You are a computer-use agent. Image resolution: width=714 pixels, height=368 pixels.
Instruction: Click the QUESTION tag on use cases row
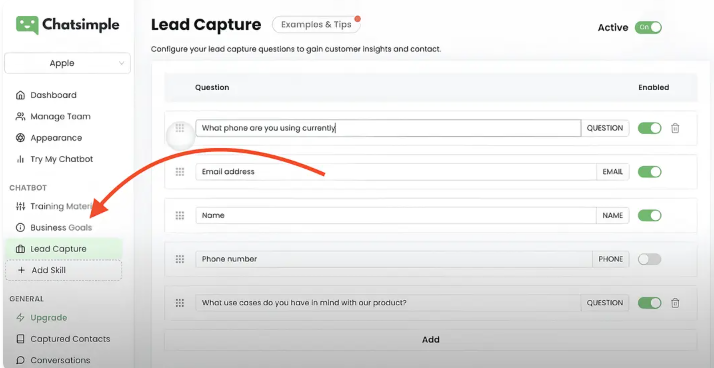point(605,303)
